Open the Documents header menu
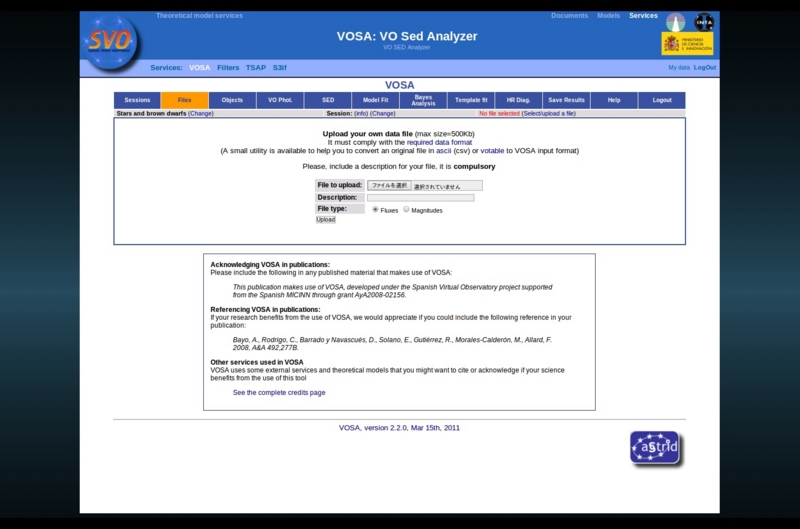Viewport: 800px width, 529px height. [569, 16]
